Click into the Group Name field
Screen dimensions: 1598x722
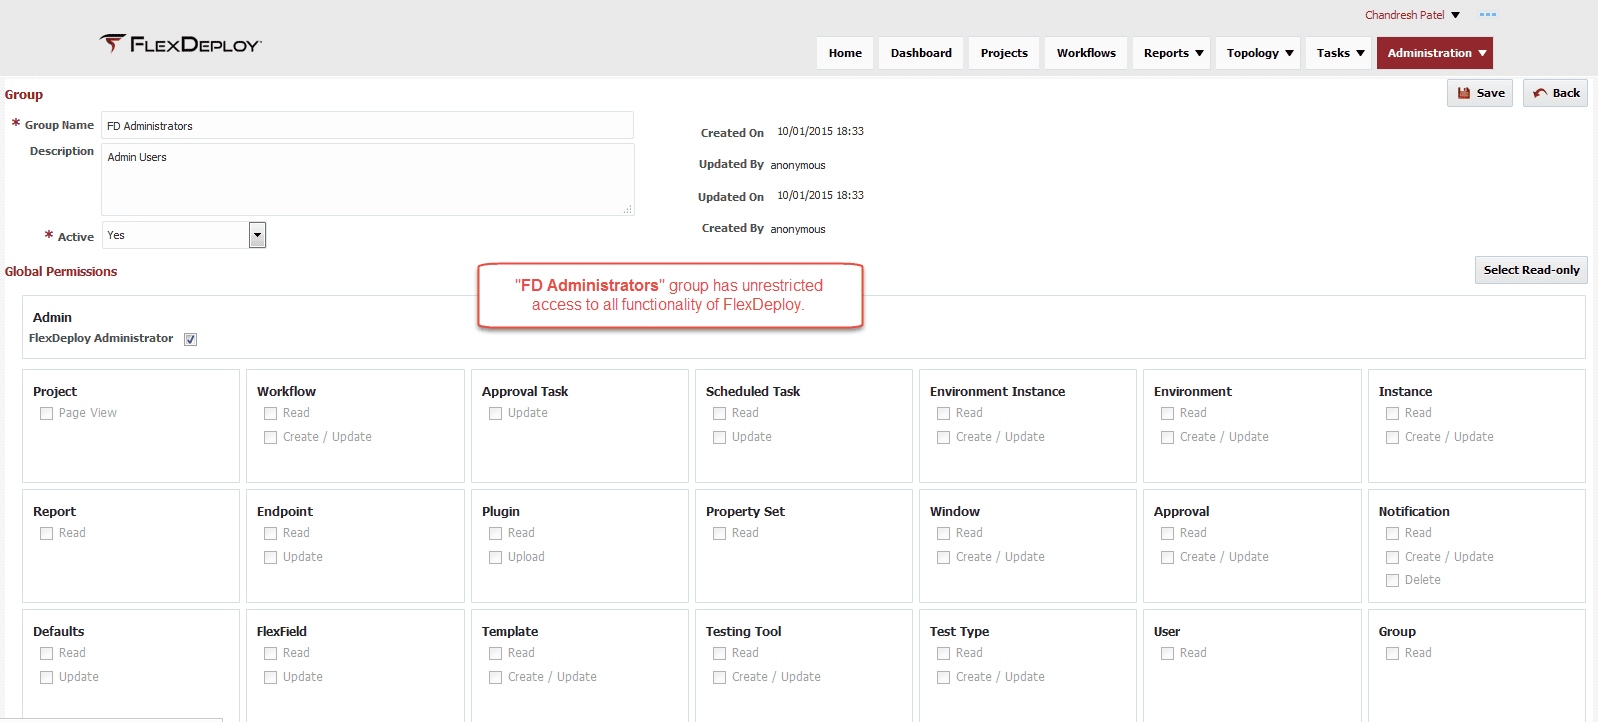367,125
